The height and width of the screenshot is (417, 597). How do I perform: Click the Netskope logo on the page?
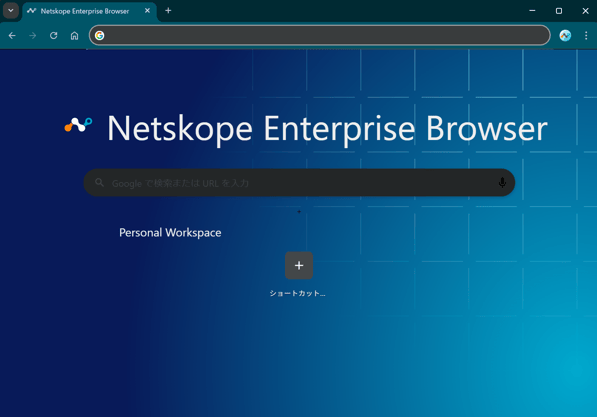78,125
